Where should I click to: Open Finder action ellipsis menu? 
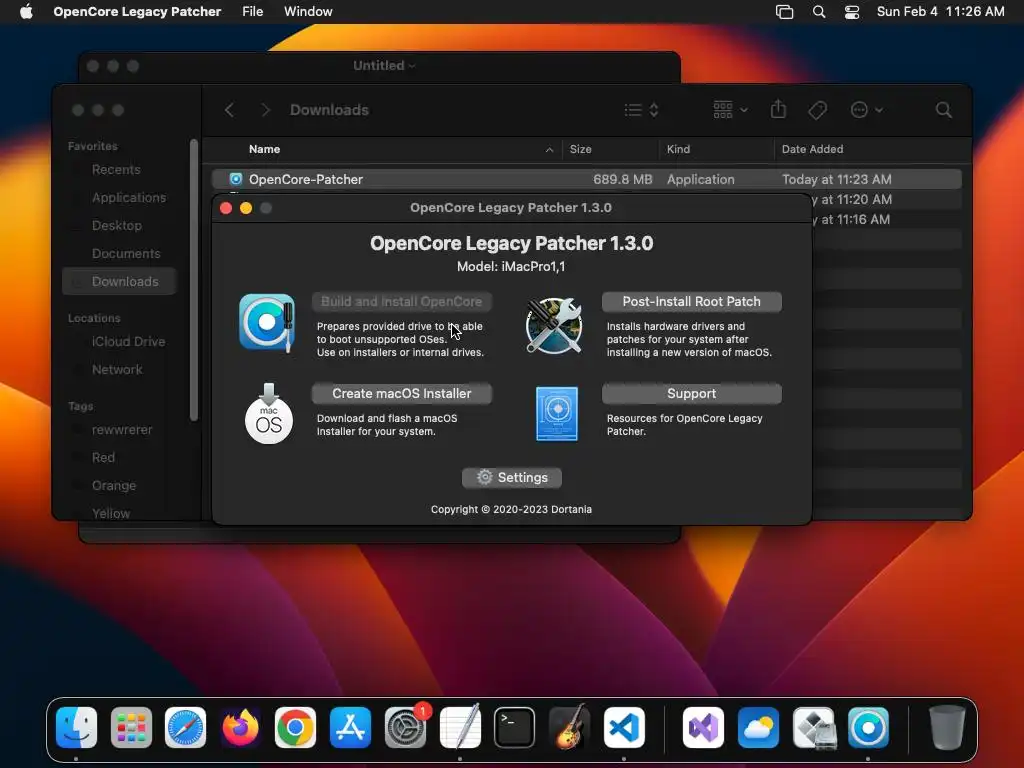tap(866, 110)
